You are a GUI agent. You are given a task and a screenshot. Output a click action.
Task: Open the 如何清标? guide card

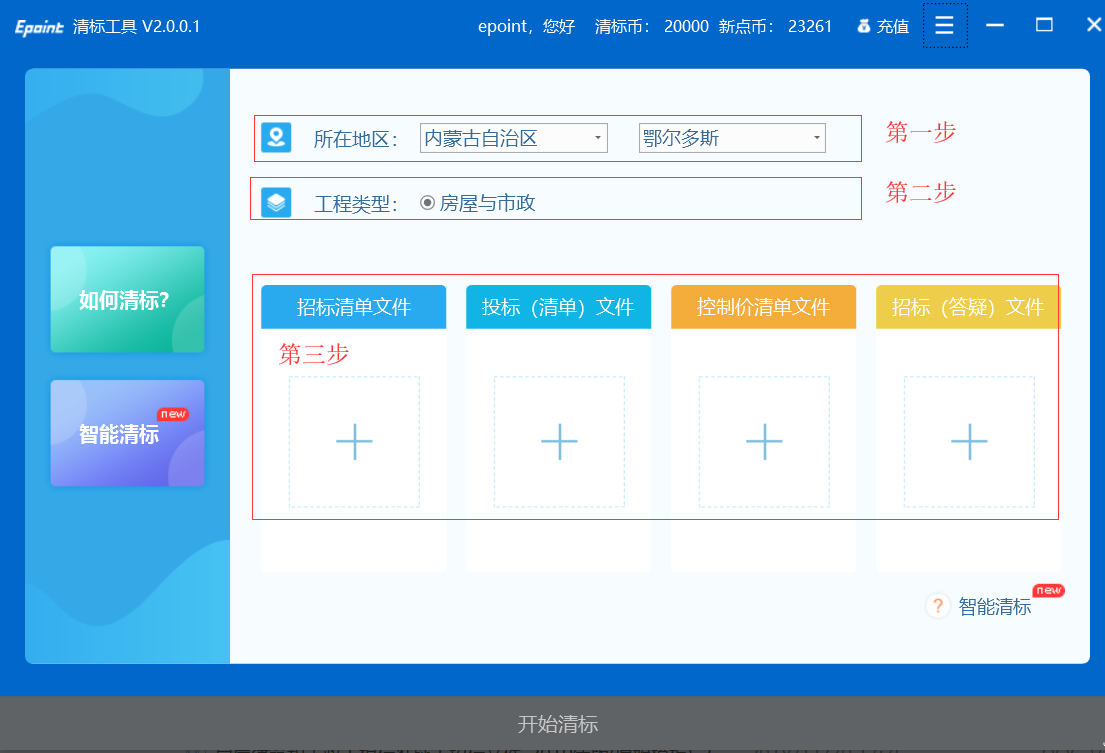127,300
